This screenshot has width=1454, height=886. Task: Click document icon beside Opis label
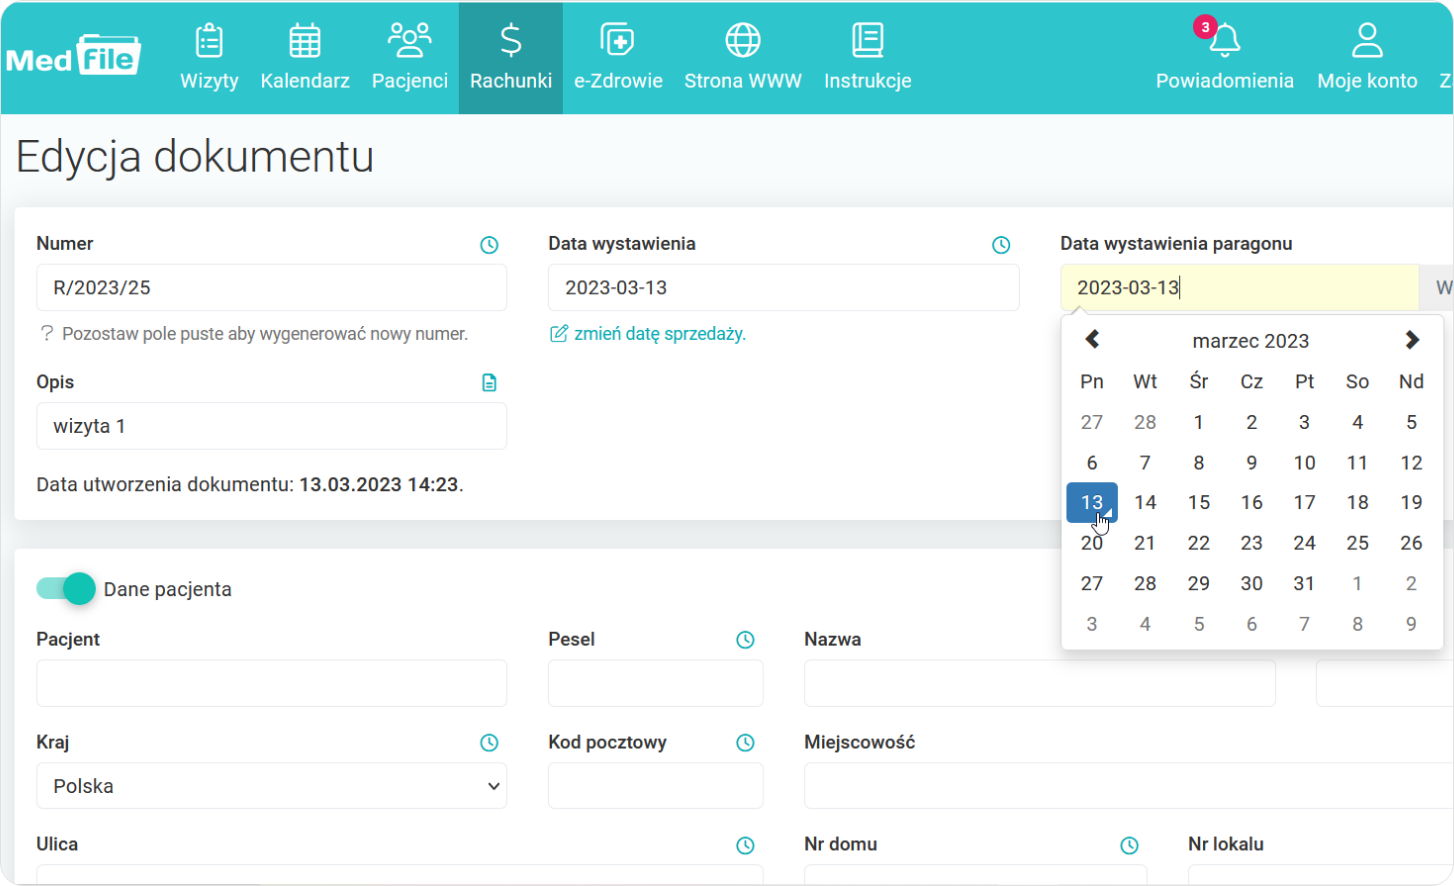point(489,383)
